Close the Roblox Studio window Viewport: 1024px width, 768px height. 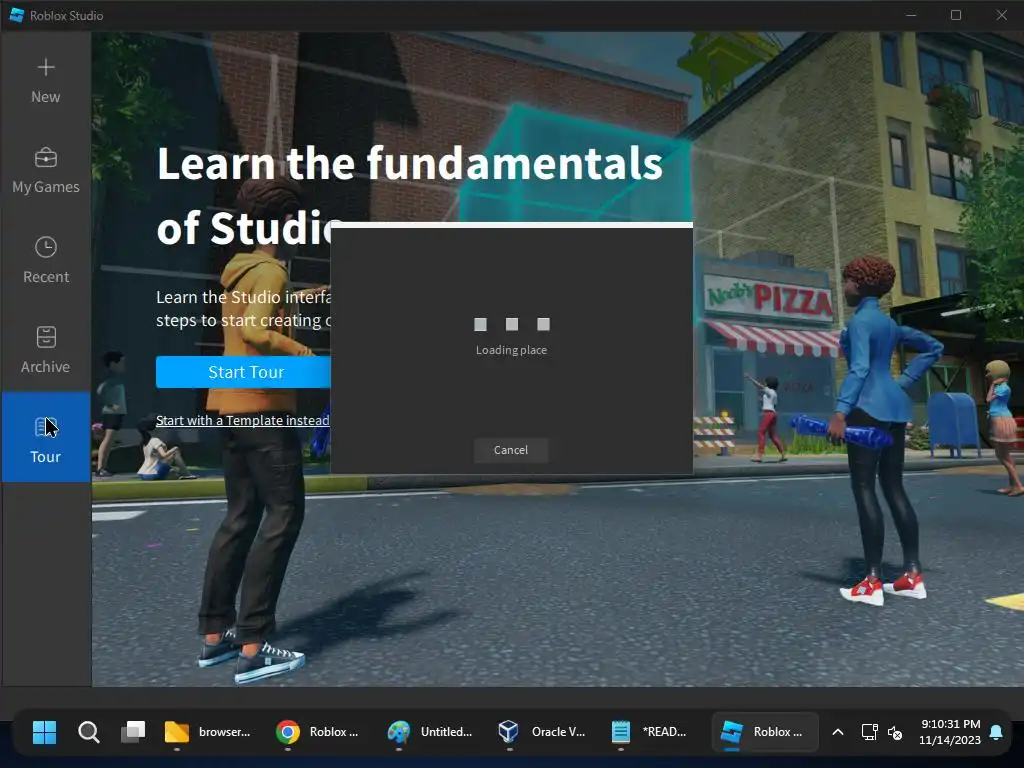[x=1002, y=15]
